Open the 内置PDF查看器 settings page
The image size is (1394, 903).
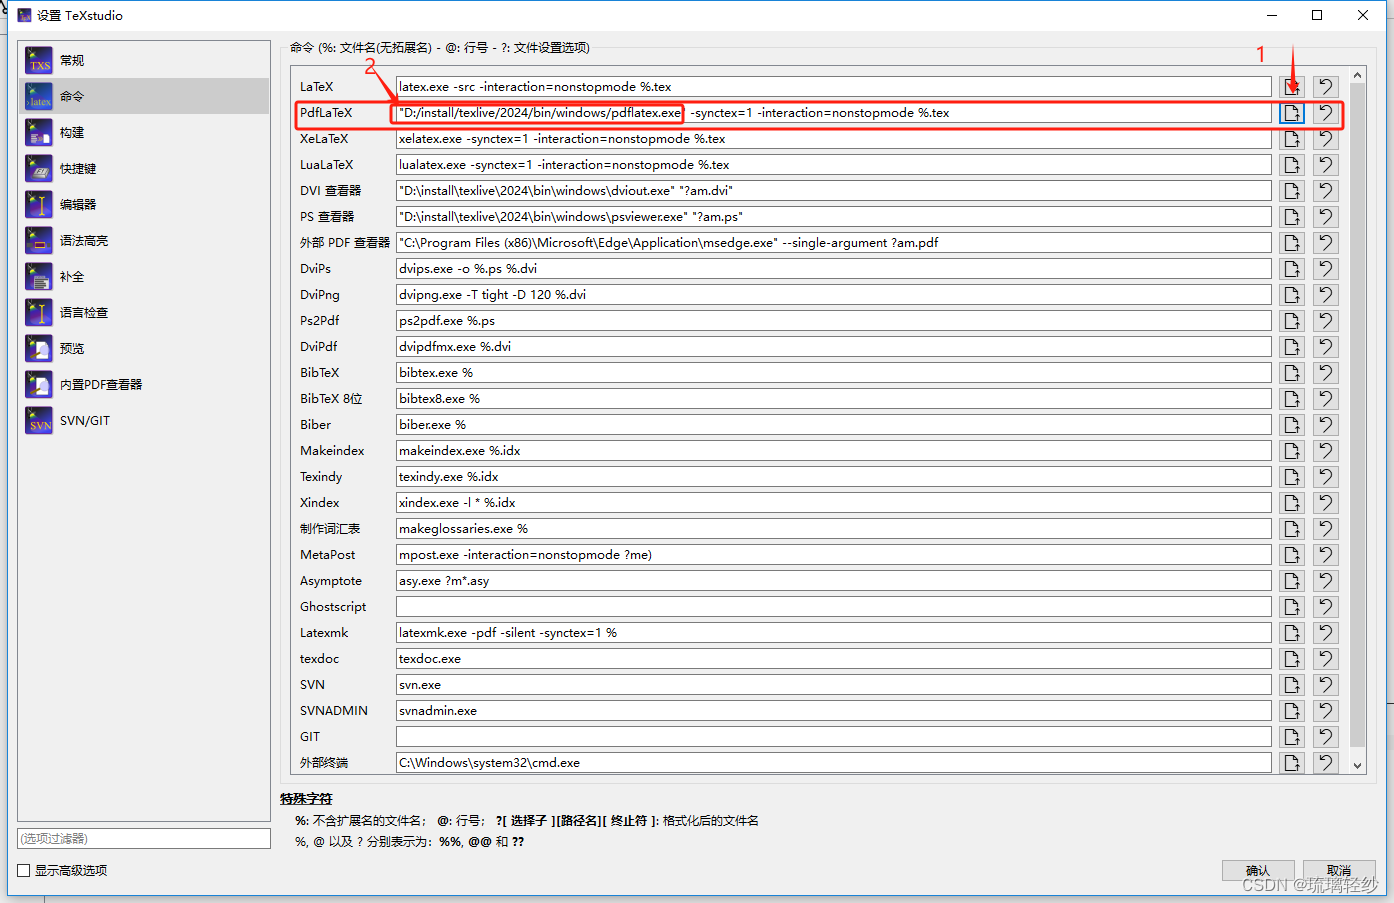(145, 384)
